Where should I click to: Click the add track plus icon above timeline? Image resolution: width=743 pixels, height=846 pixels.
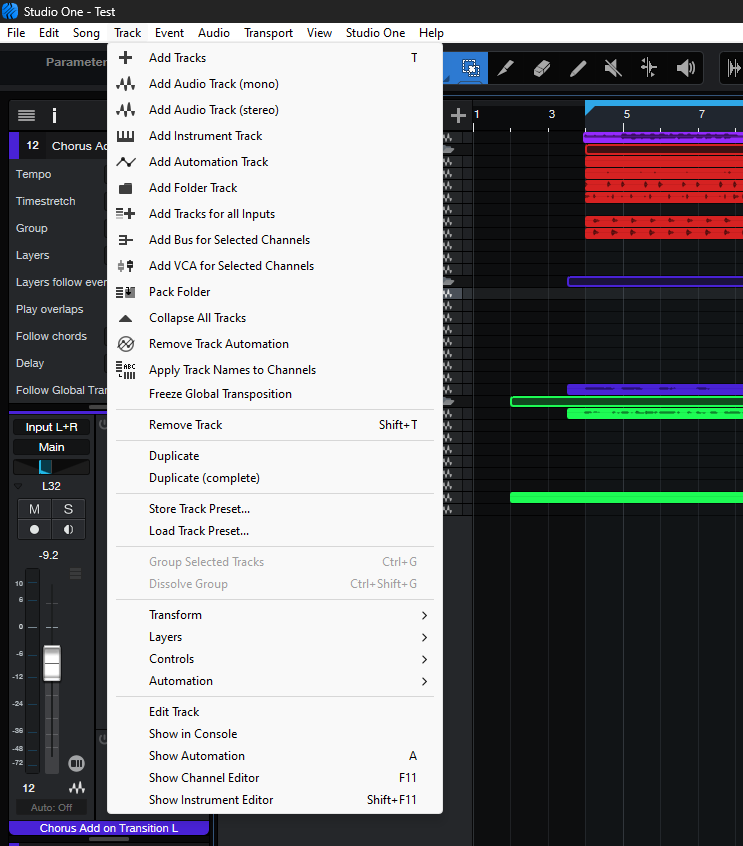tap(458, 115)
